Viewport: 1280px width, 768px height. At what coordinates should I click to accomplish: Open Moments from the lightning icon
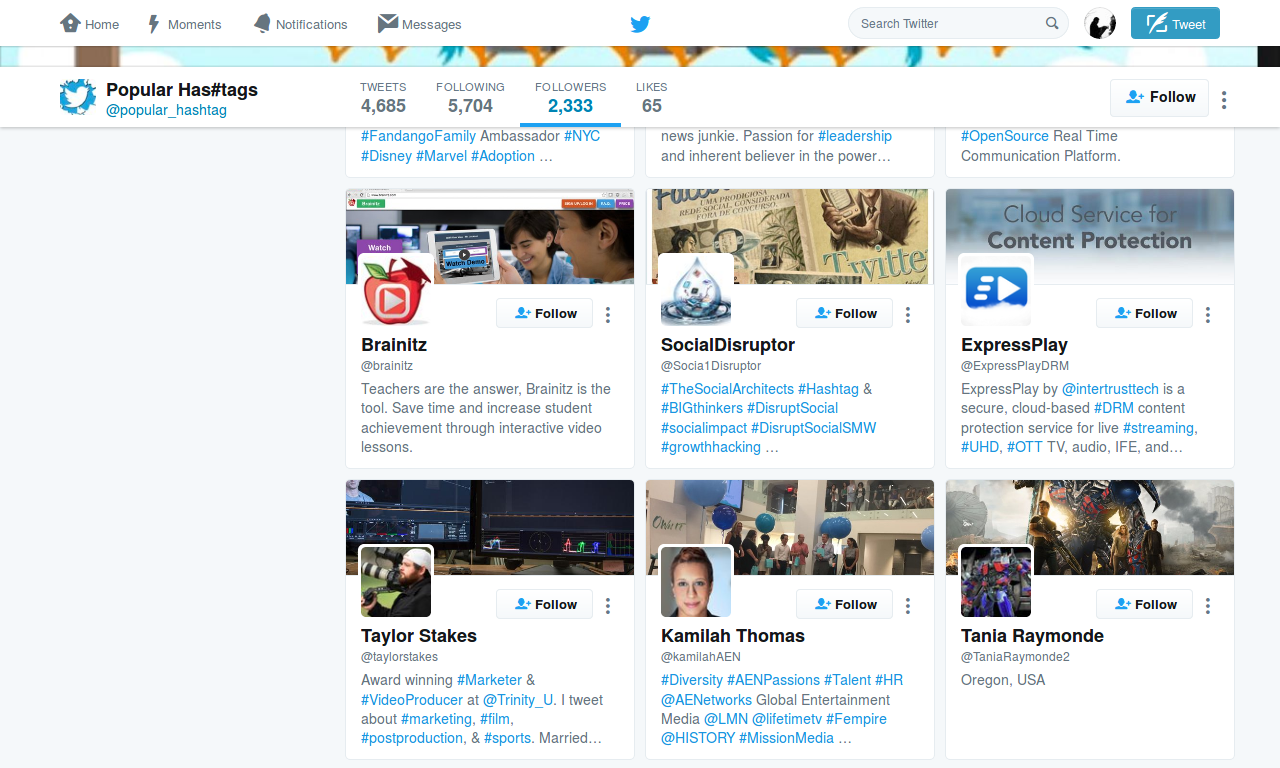[154, 23]
